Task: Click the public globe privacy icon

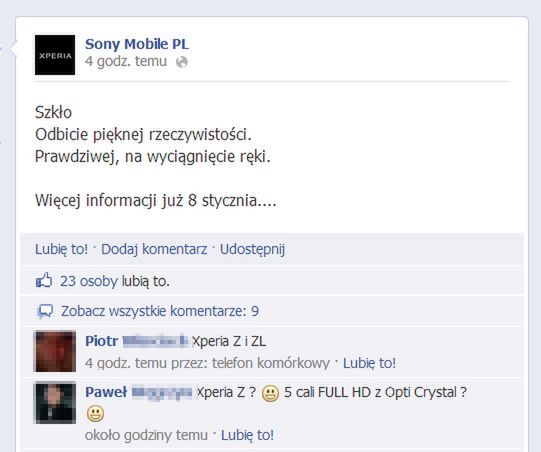Action: 182,62
